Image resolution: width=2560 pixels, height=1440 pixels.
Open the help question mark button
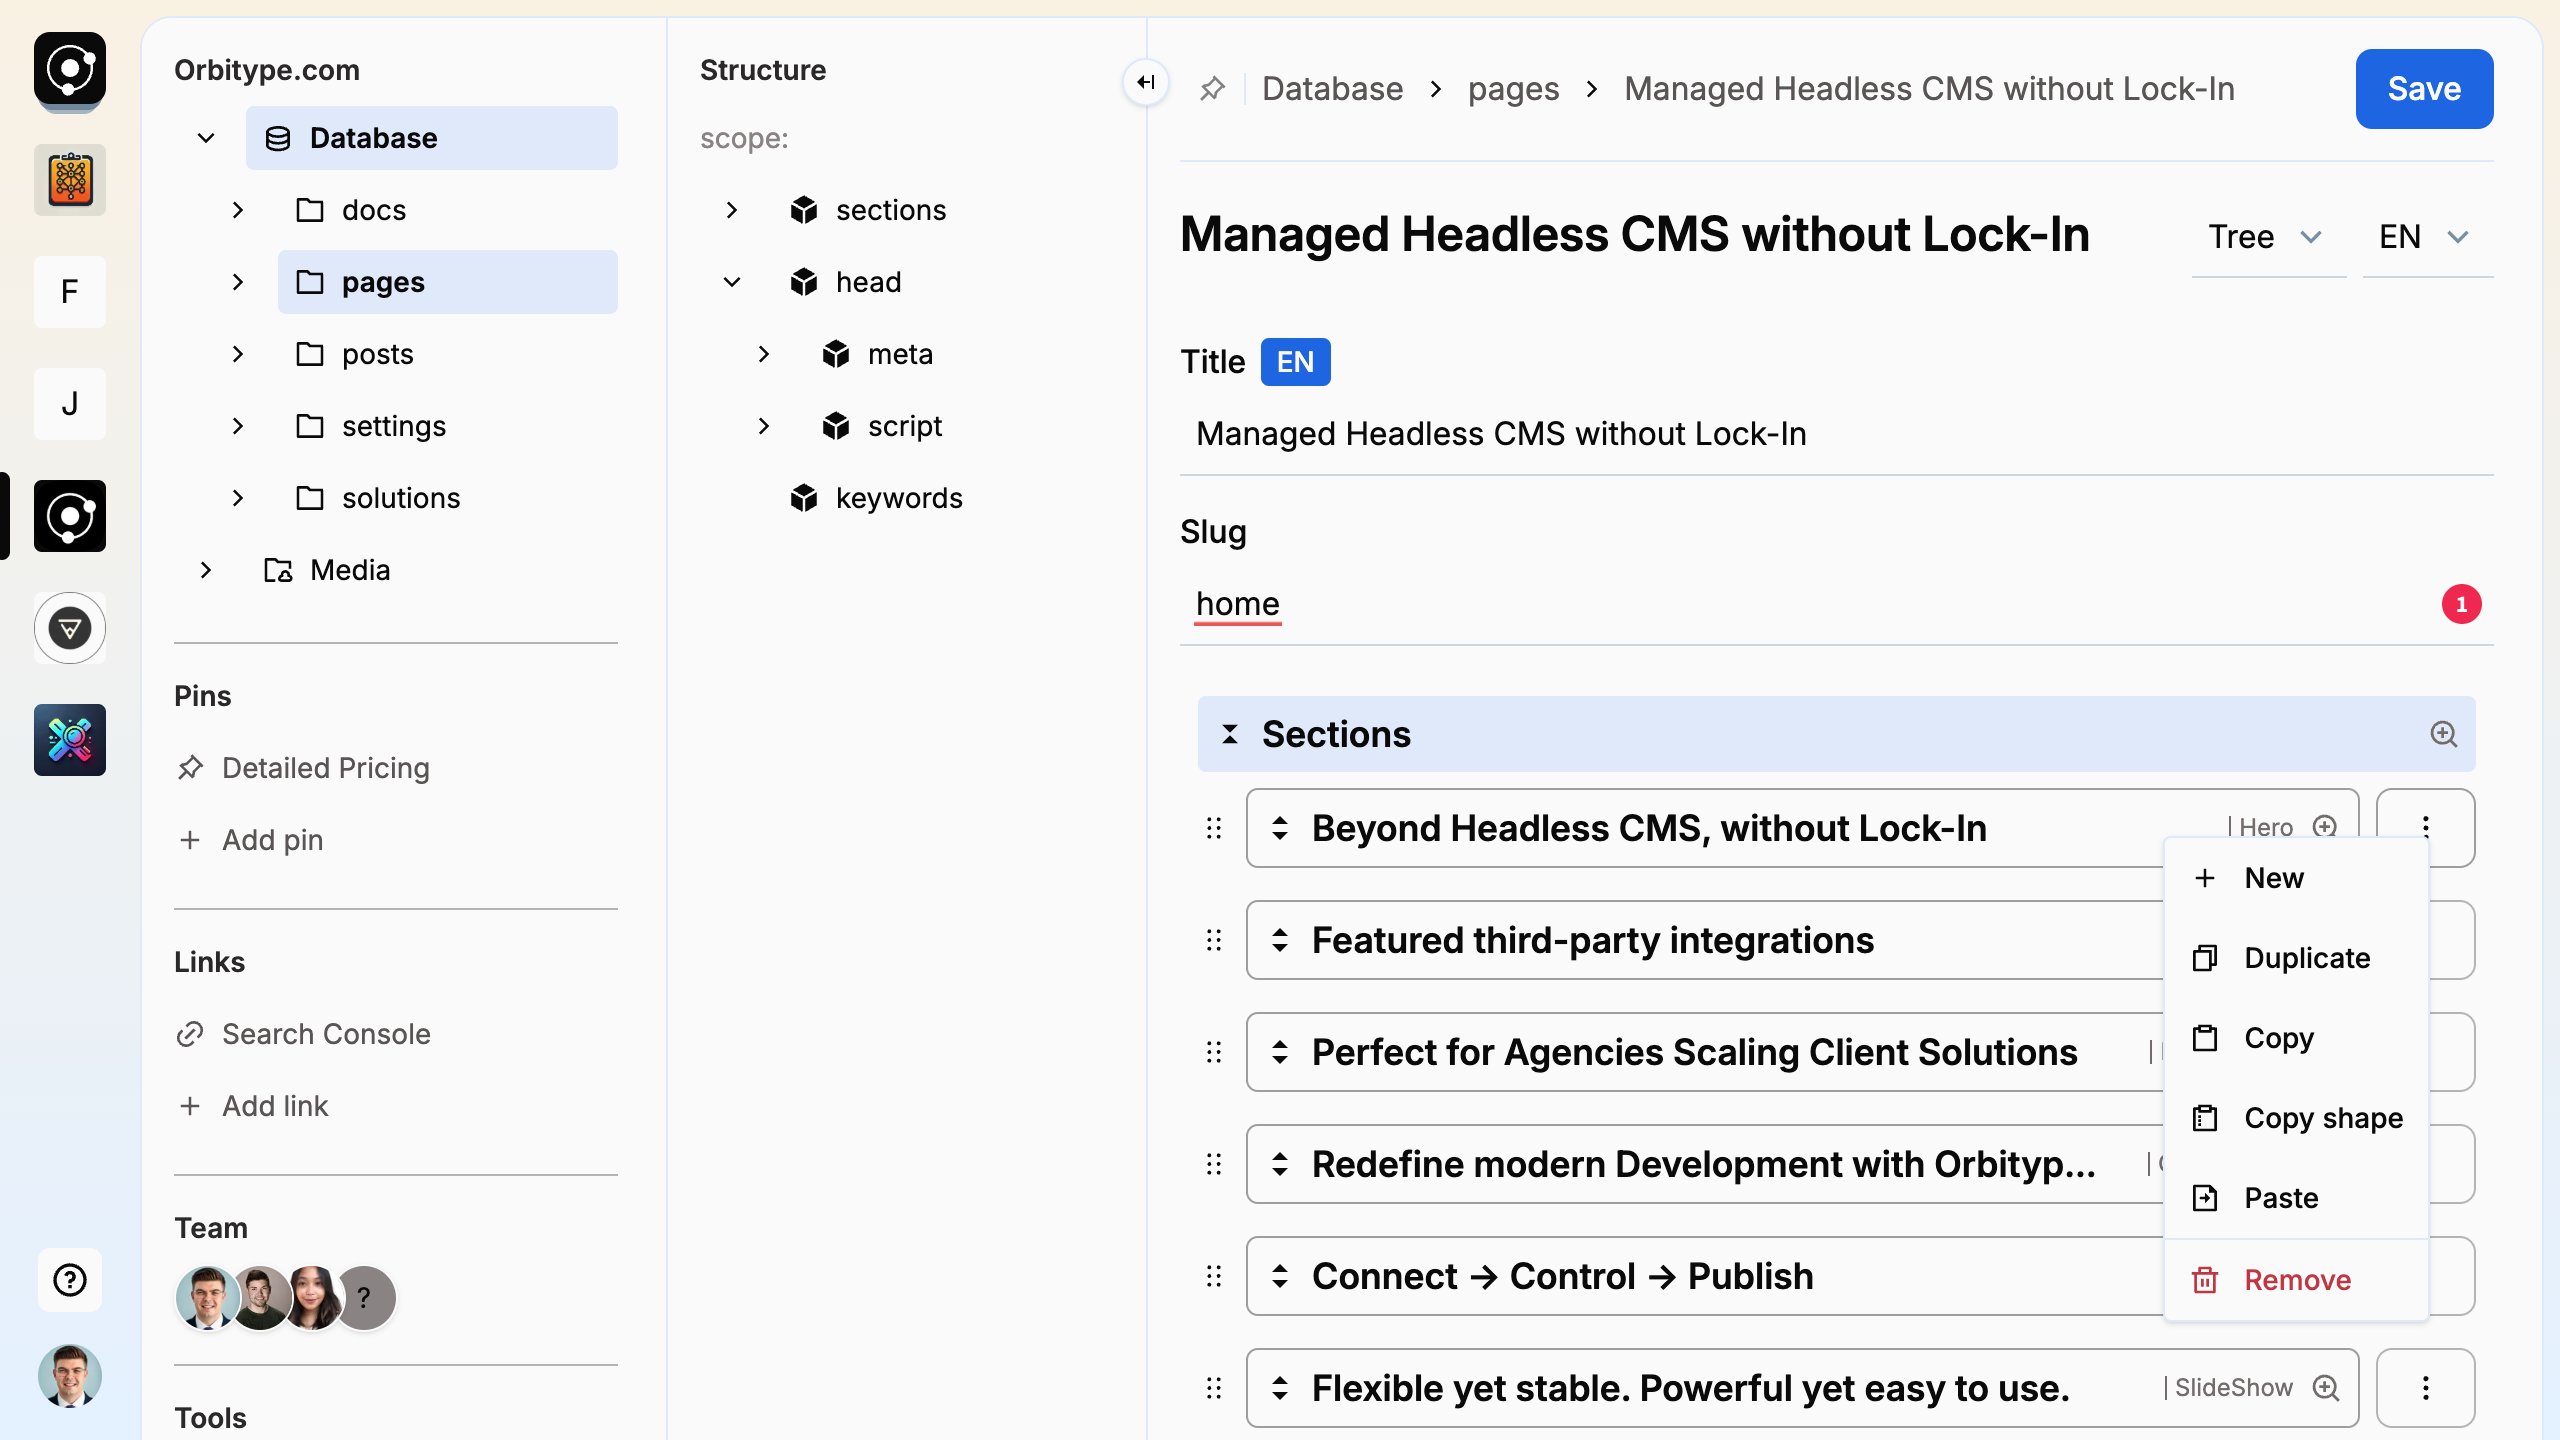[70, 1280]
